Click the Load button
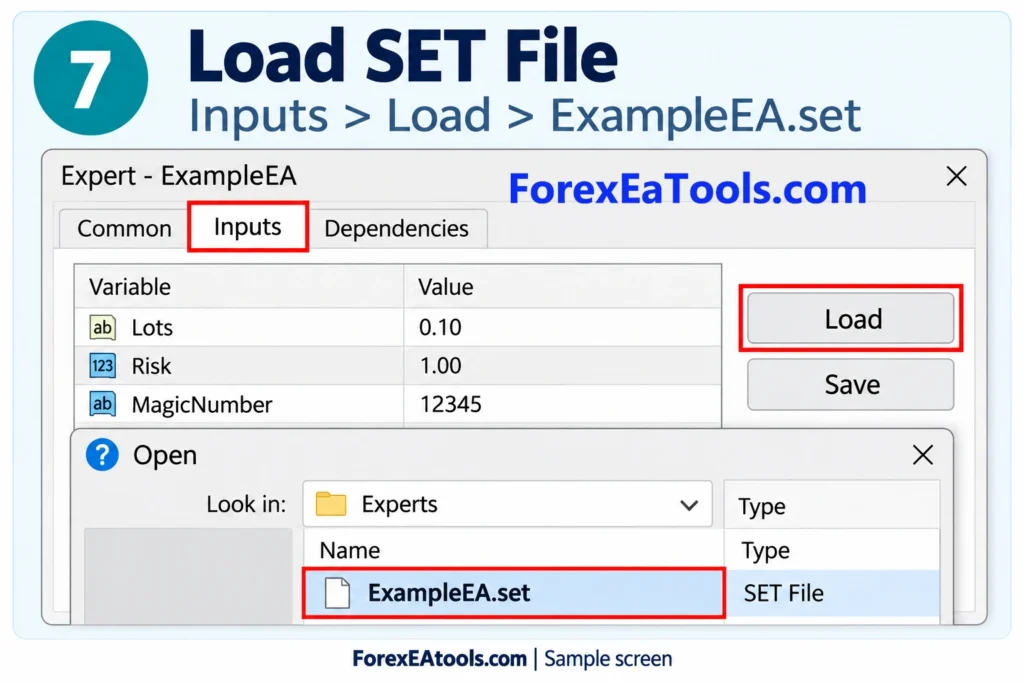The width and height of the screenshot is (1024, 683). point(851,319)
